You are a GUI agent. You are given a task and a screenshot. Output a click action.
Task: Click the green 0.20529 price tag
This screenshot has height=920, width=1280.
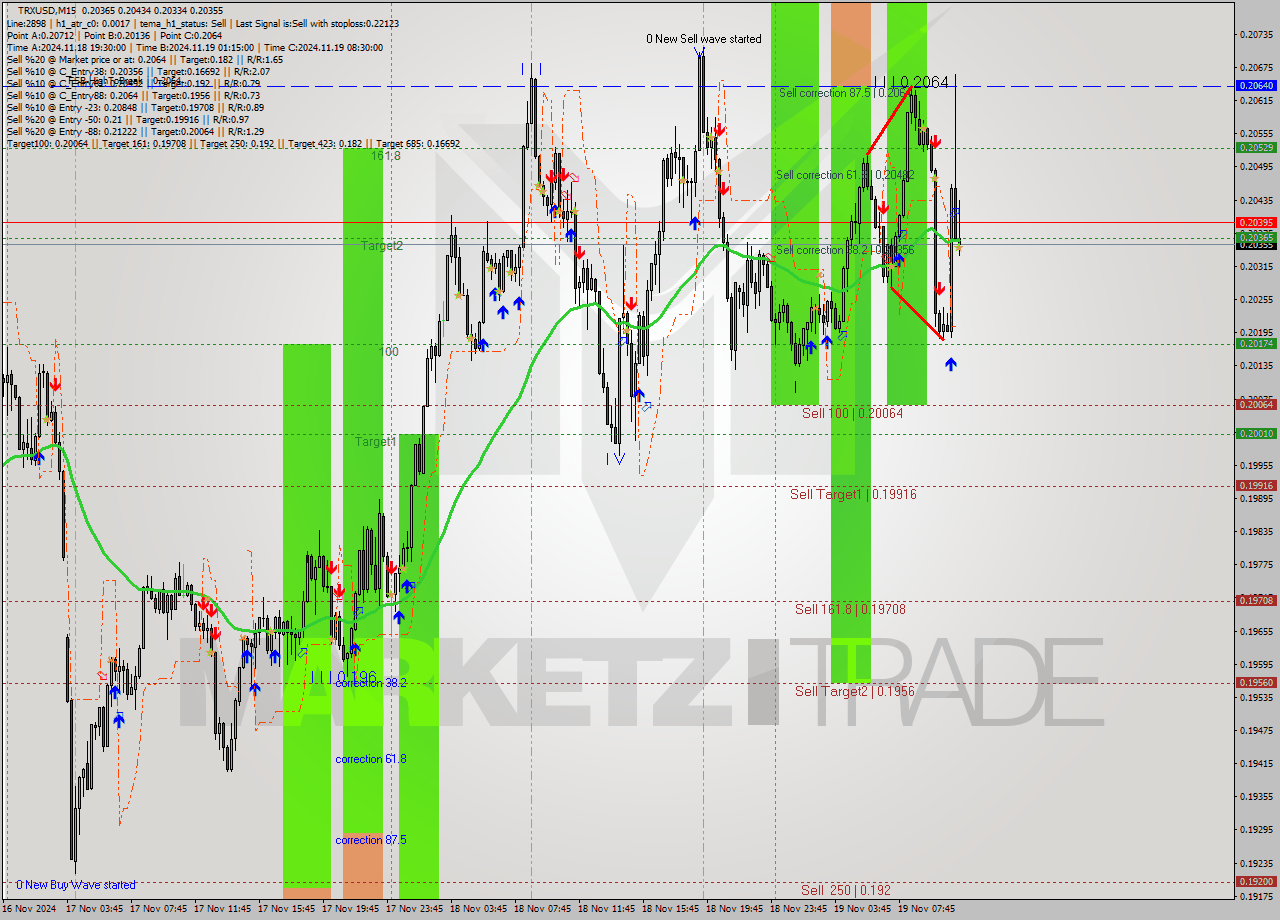(1256, 147)
